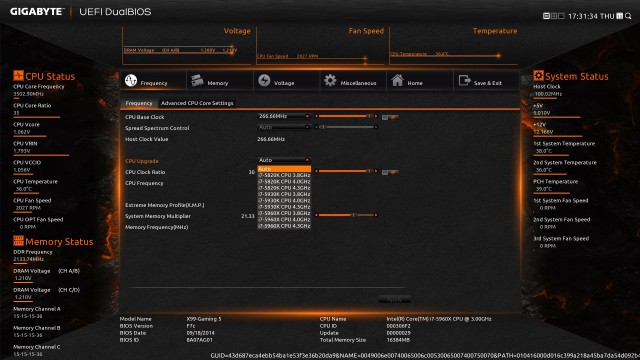
Task: Select the Frequency sub-tab
Action: 139,103
